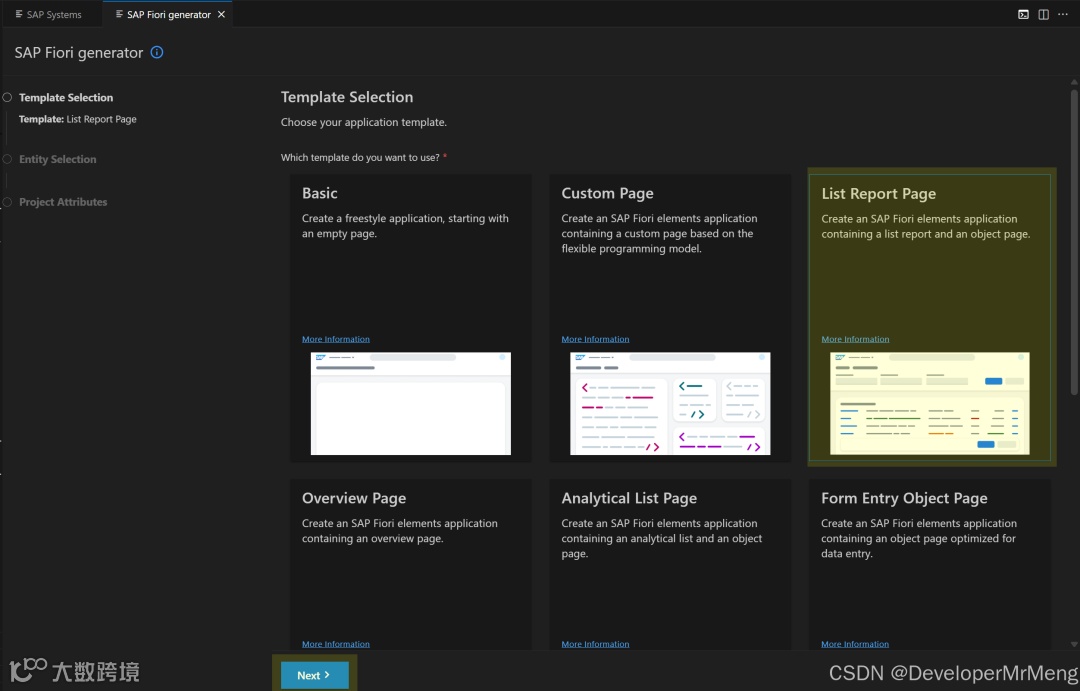Viewport: 1080px width, 691px height.
Task: Select the Basic template card
Action: (x=411, y=318)
